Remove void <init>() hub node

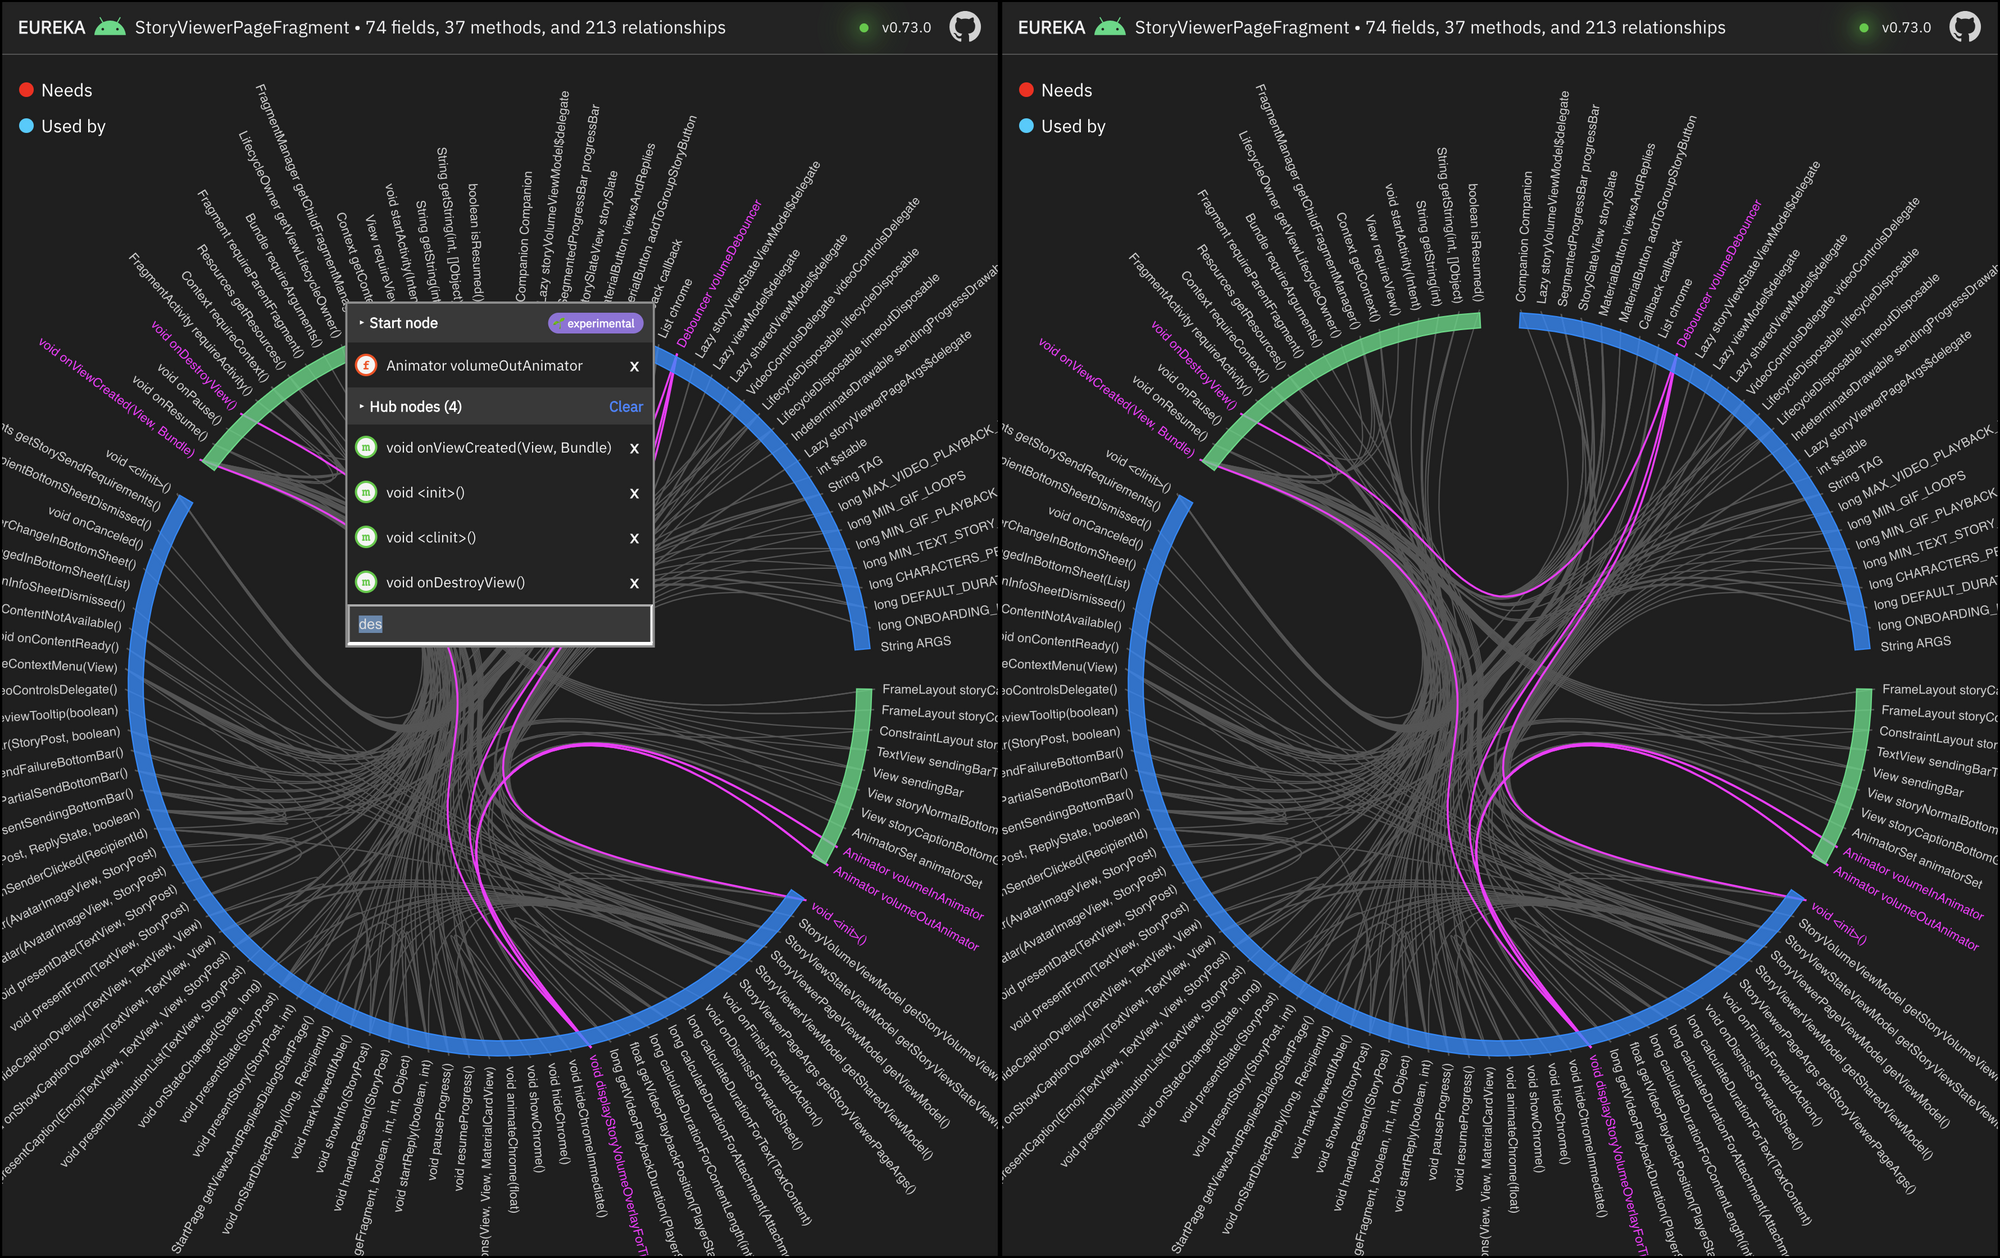tap(634, 493)
